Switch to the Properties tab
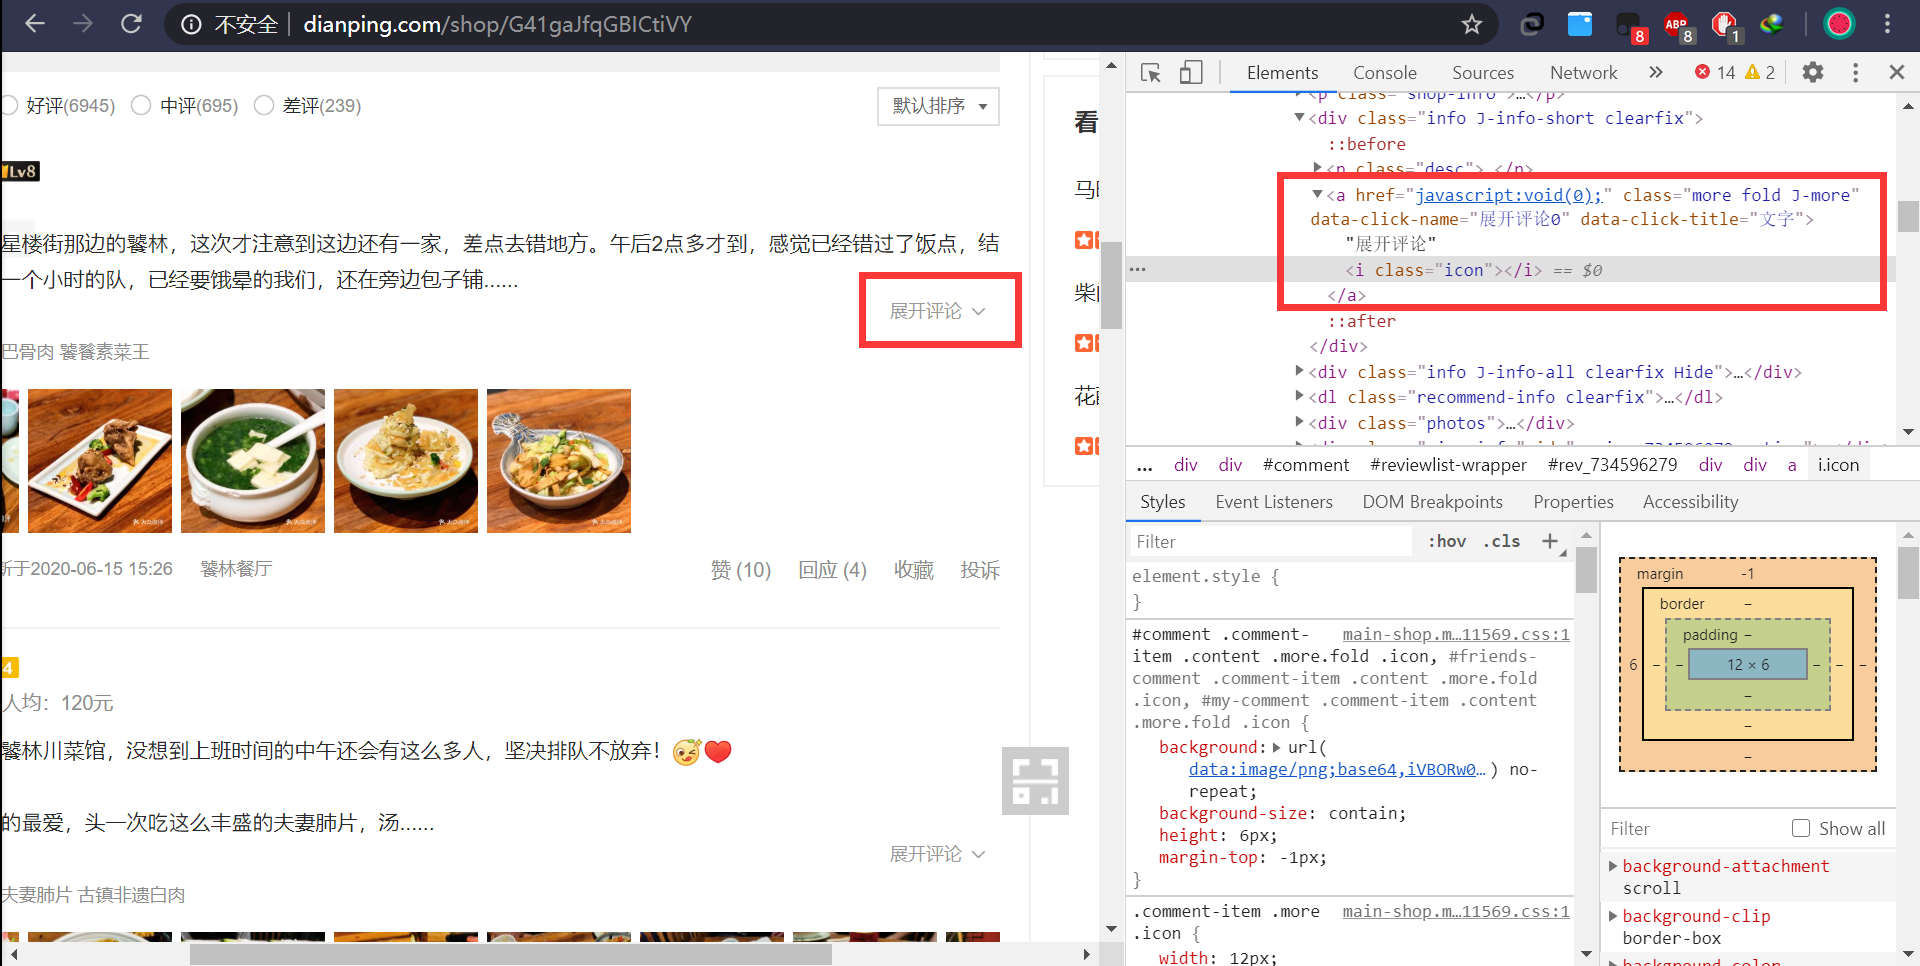1920x966 pixels. pyautogui.click(x=1573, y=502)
